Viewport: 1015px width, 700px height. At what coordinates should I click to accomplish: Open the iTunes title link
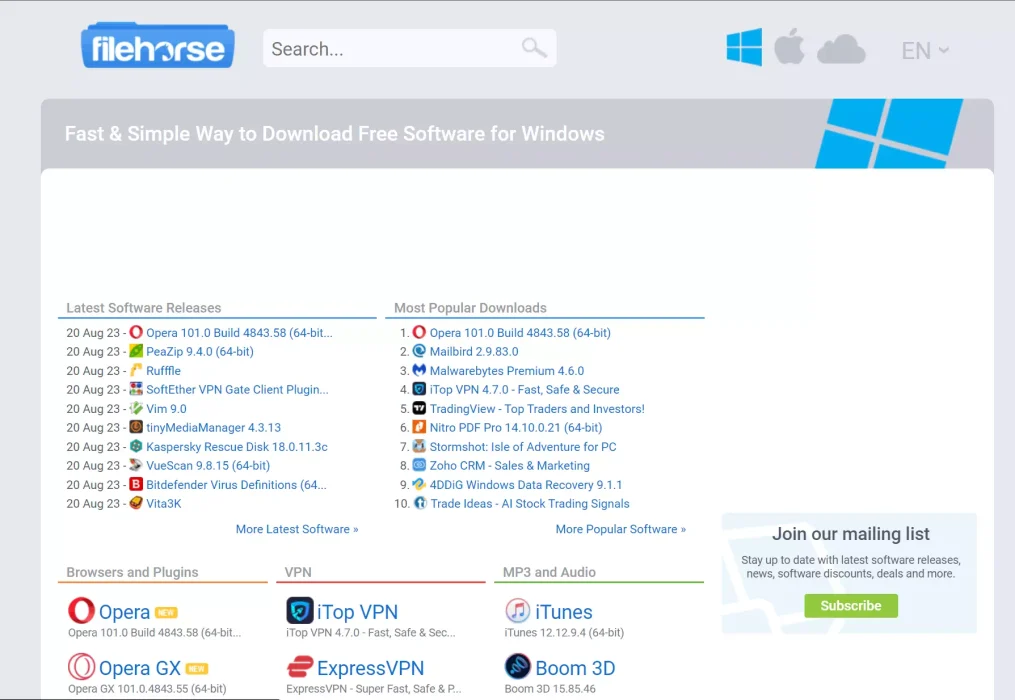tap(564, 612)
